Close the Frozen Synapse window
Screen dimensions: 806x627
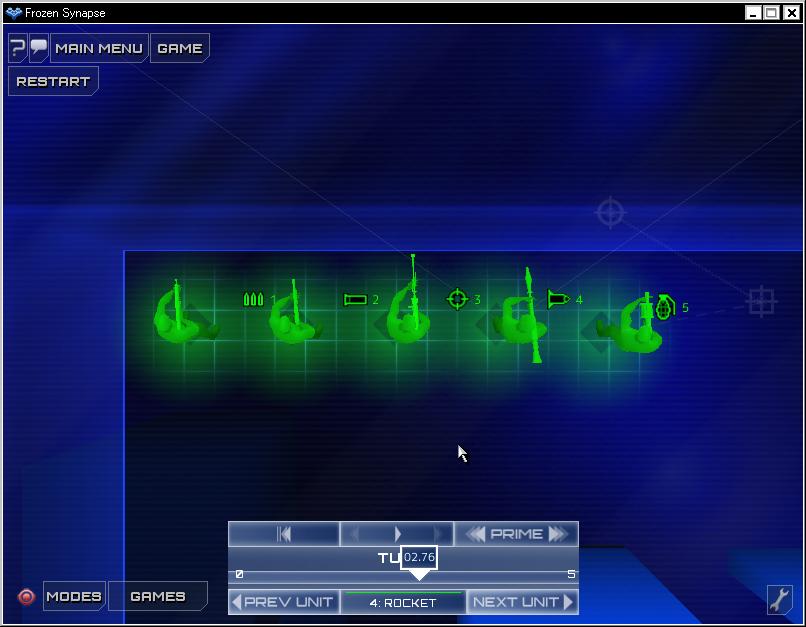pos(792,13)
